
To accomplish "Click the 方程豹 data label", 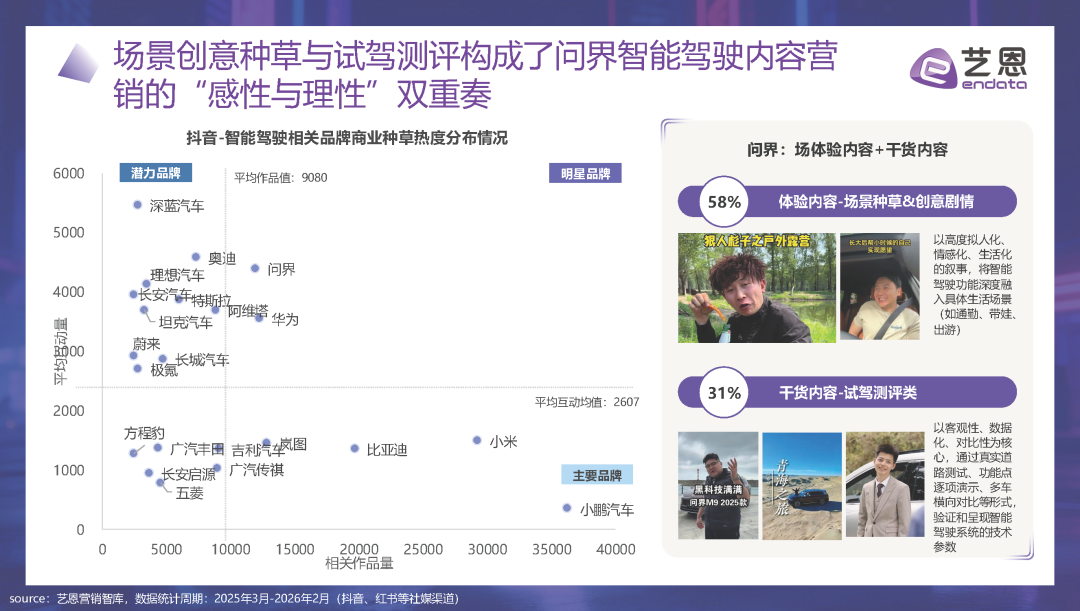I will (144, 433).
